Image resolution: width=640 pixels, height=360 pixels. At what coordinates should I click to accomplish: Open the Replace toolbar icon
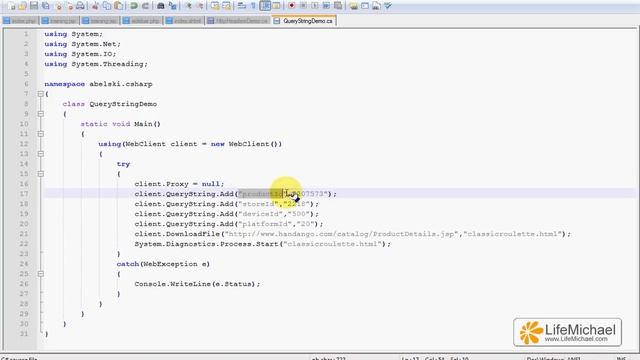point(172,6)
